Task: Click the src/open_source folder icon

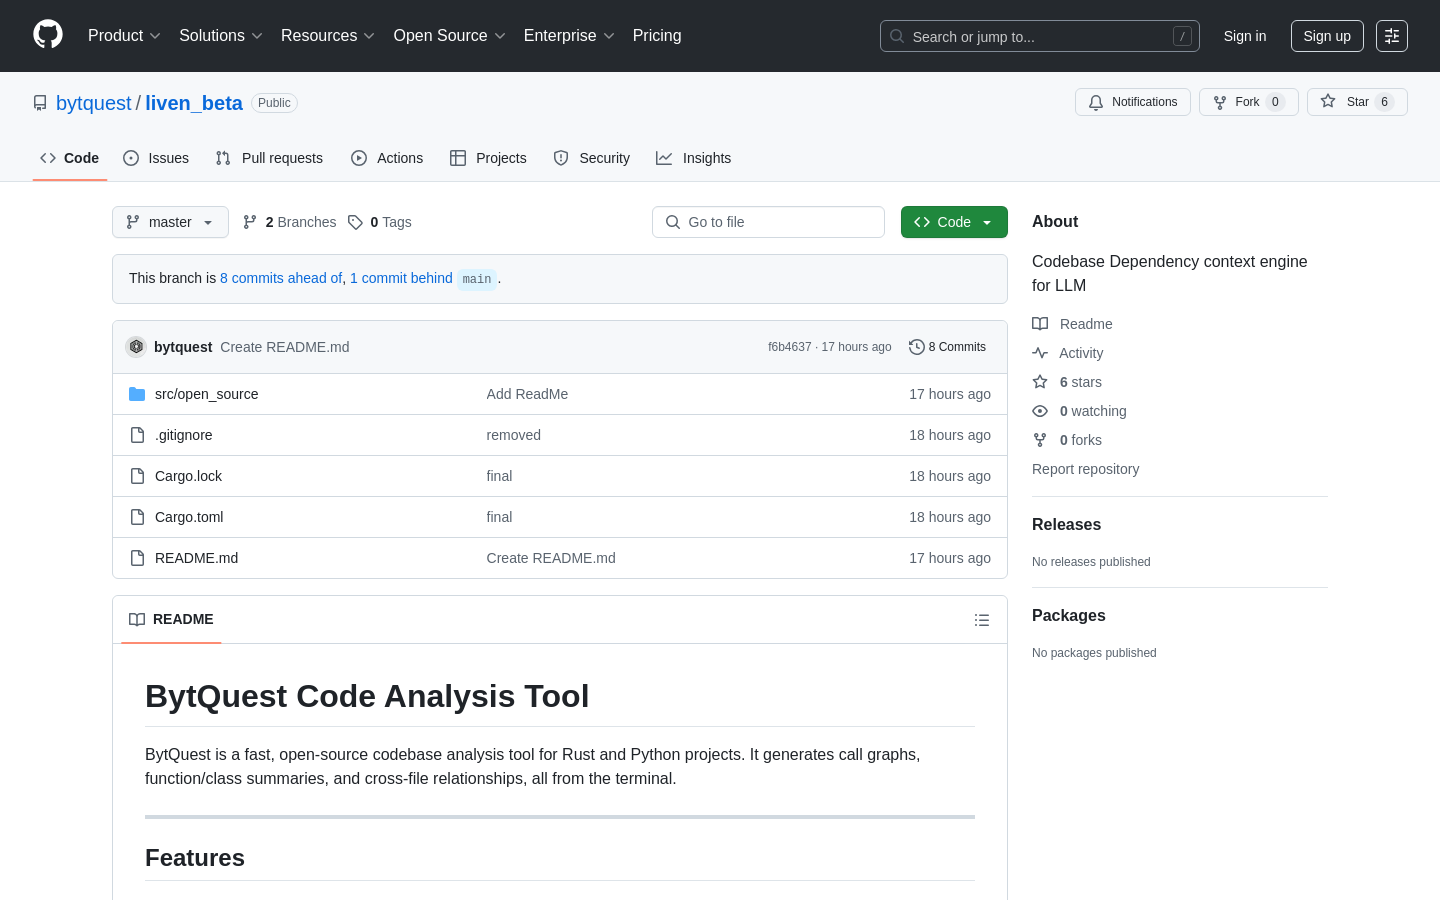Action: coord(137,394)
